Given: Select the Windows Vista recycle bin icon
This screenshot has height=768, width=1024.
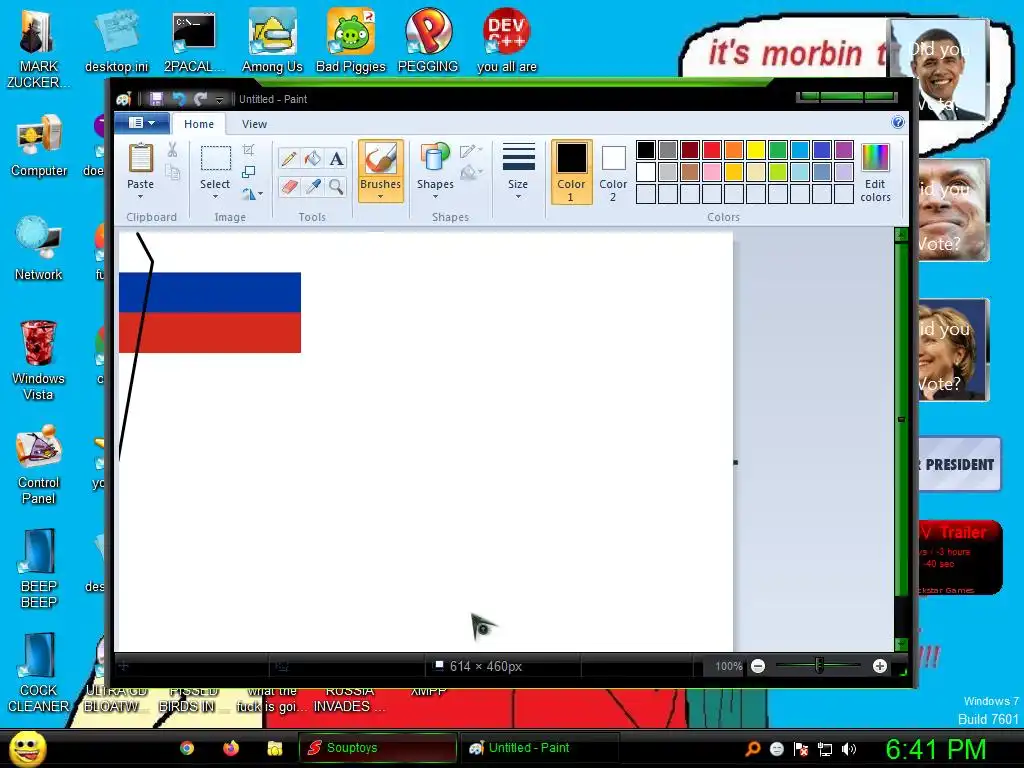Looking at the screenshot, I should click(39, 360).
